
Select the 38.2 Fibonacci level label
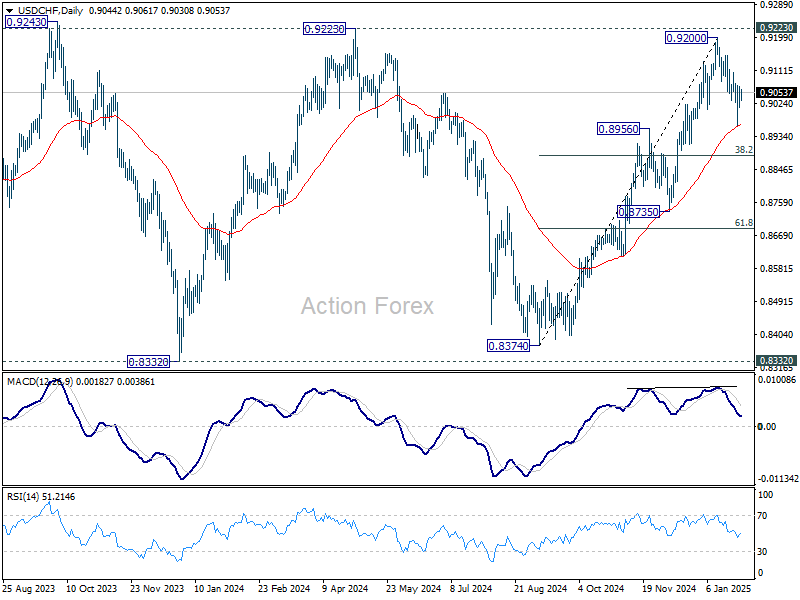(x=743, y=149)
